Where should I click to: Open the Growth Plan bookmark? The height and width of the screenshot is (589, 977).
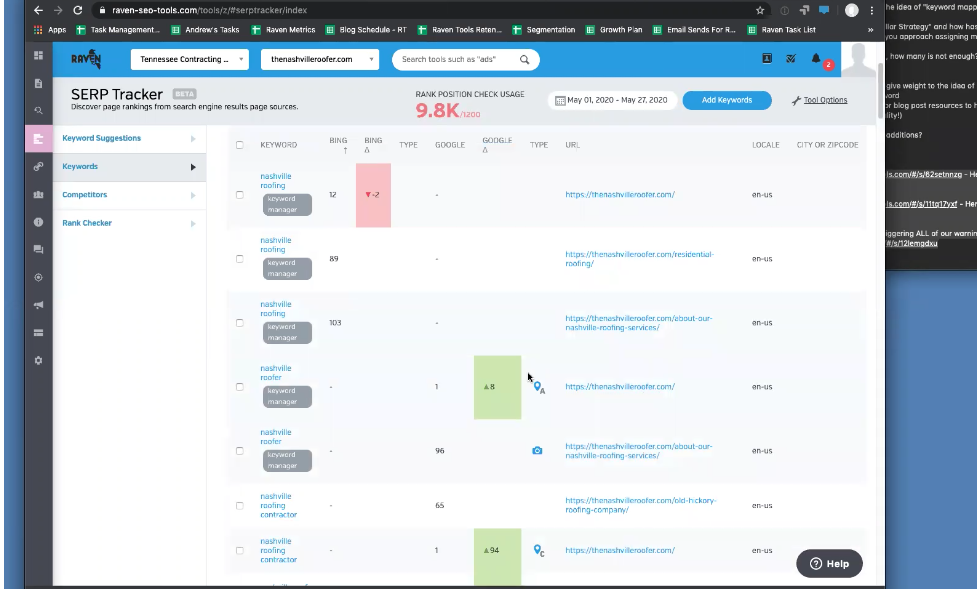coord(614,29)
